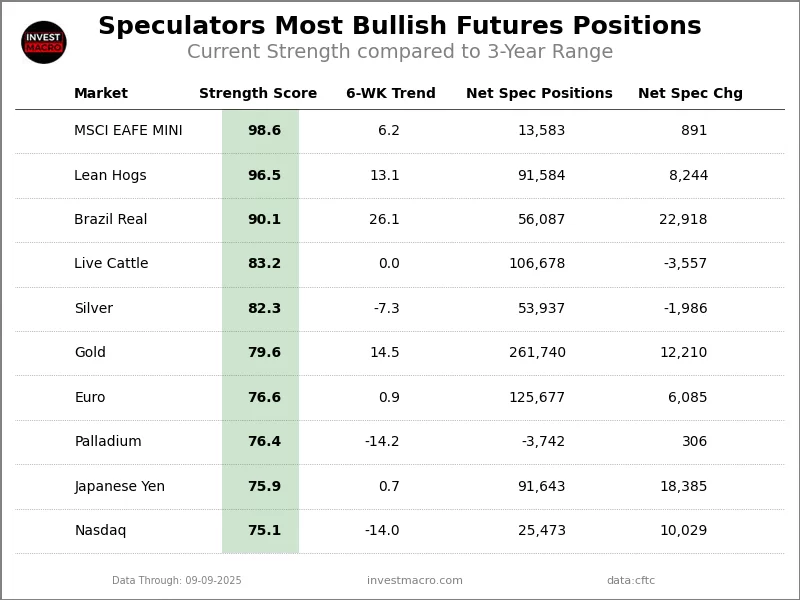Click the Invest Macro logo icon
Screen dimensions: 800x600
pyautogui.click(x=44, y=42)
